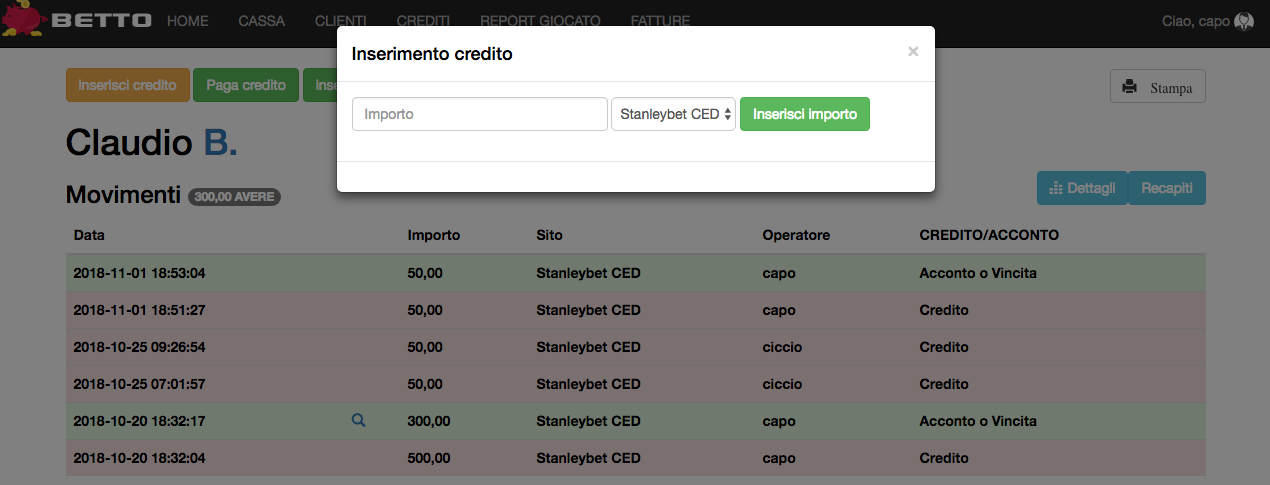Viewport: 1270px width, 485px height.
Task: Open the REPORT GIOCATO menu item
Action: (541, 21)
